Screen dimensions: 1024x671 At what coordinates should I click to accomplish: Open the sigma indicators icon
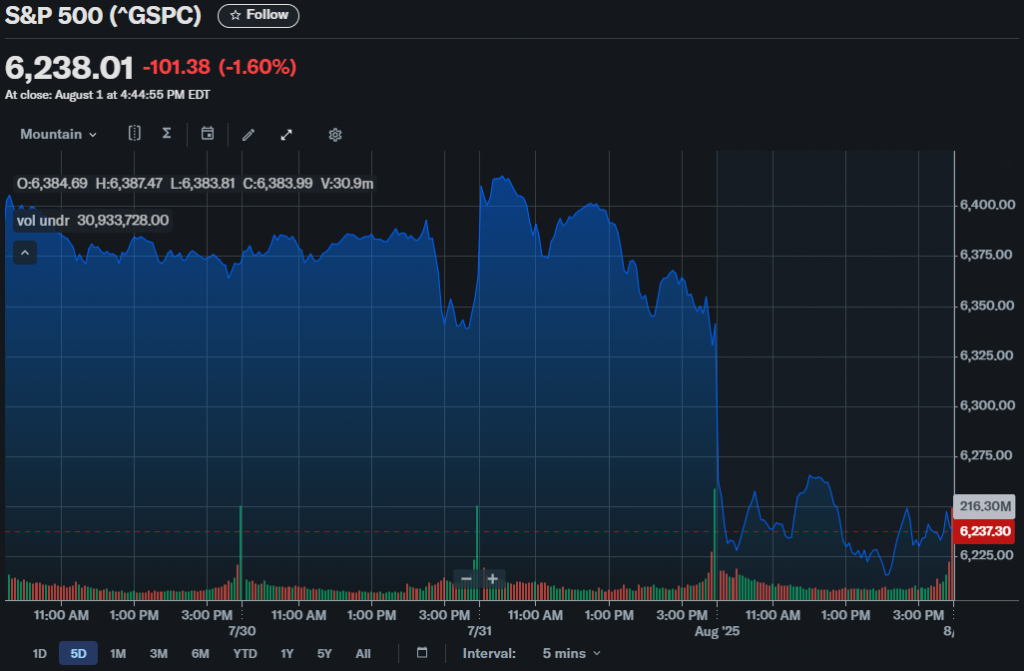coord(167,133)
